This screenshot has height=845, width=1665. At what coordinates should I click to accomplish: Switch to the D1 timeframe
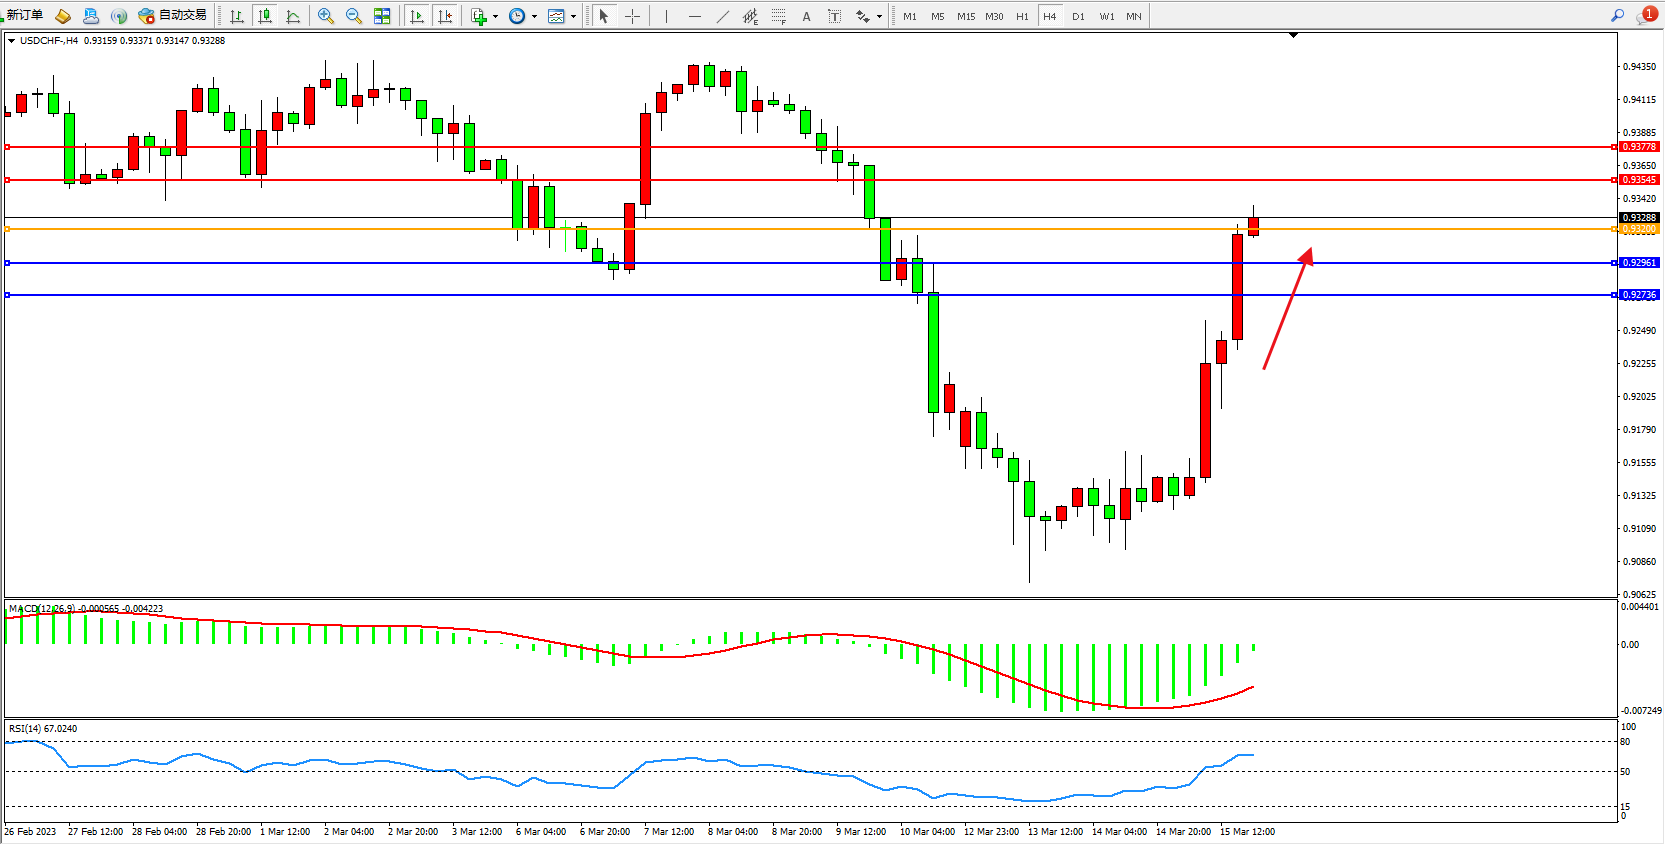[x=1078, y=16]
